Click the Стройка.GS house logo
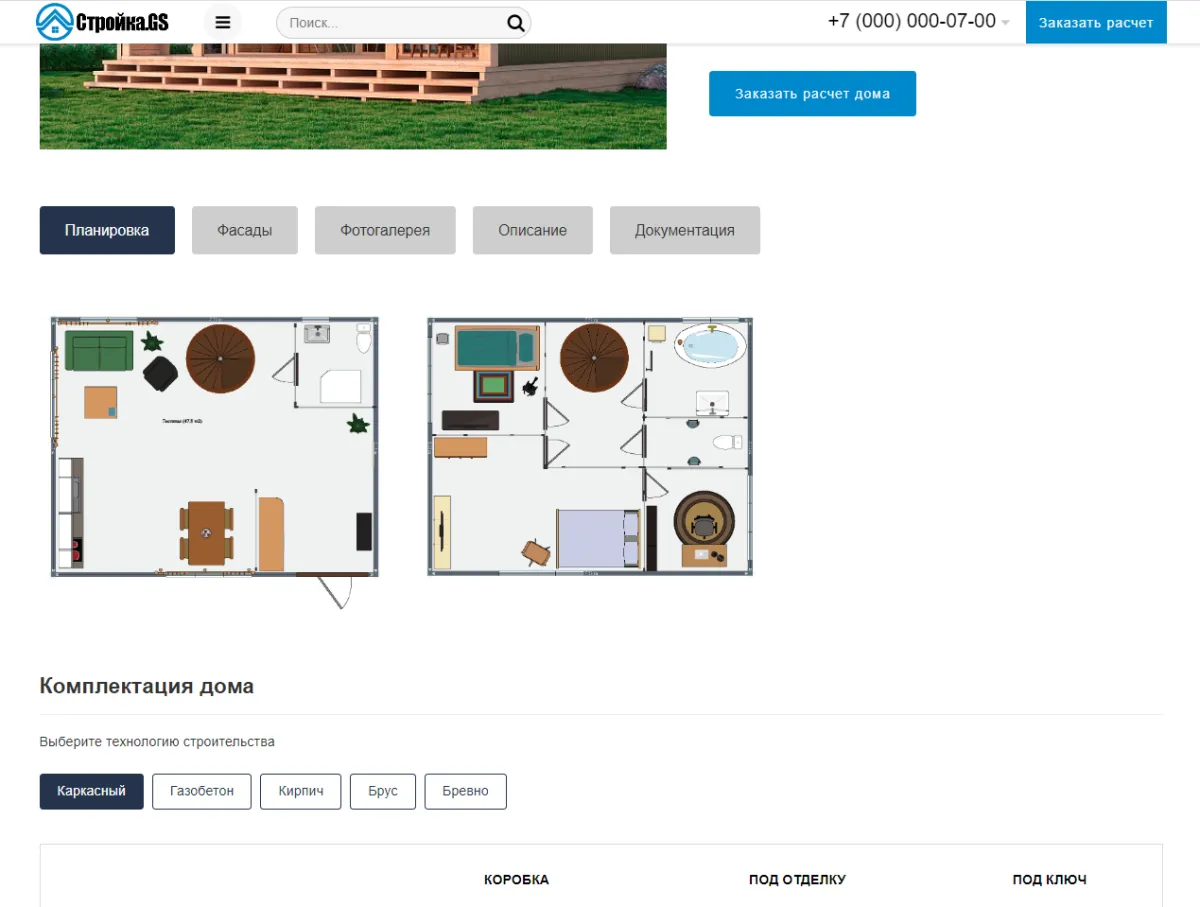 [102, 22]
